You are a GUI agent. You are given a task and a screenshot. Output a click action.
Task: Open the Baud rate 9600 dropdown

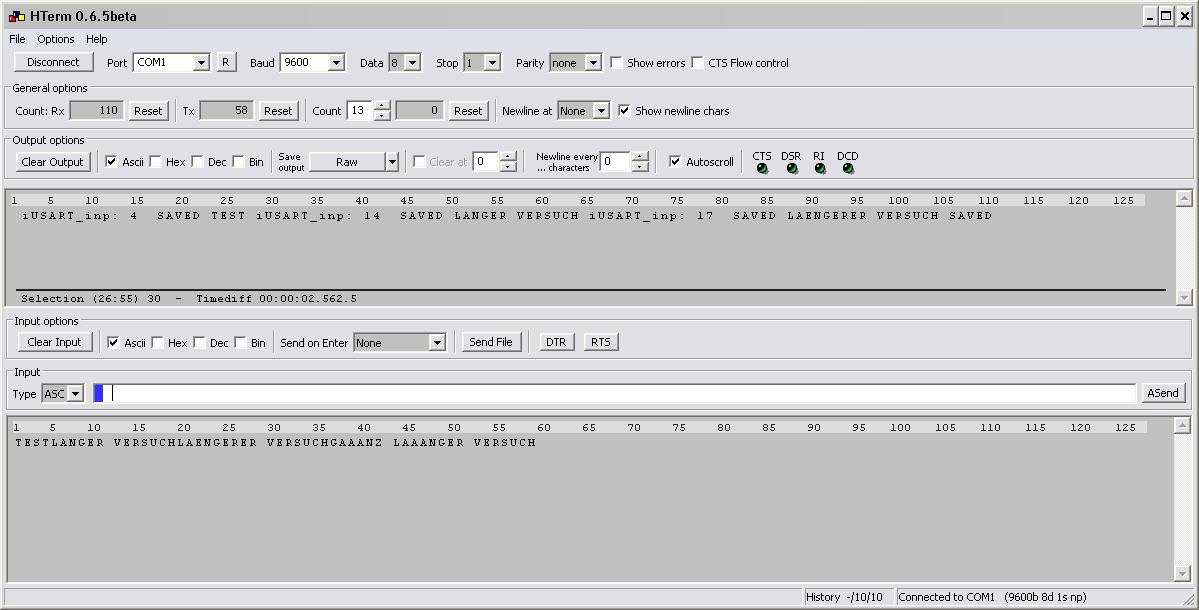(336, 63)
